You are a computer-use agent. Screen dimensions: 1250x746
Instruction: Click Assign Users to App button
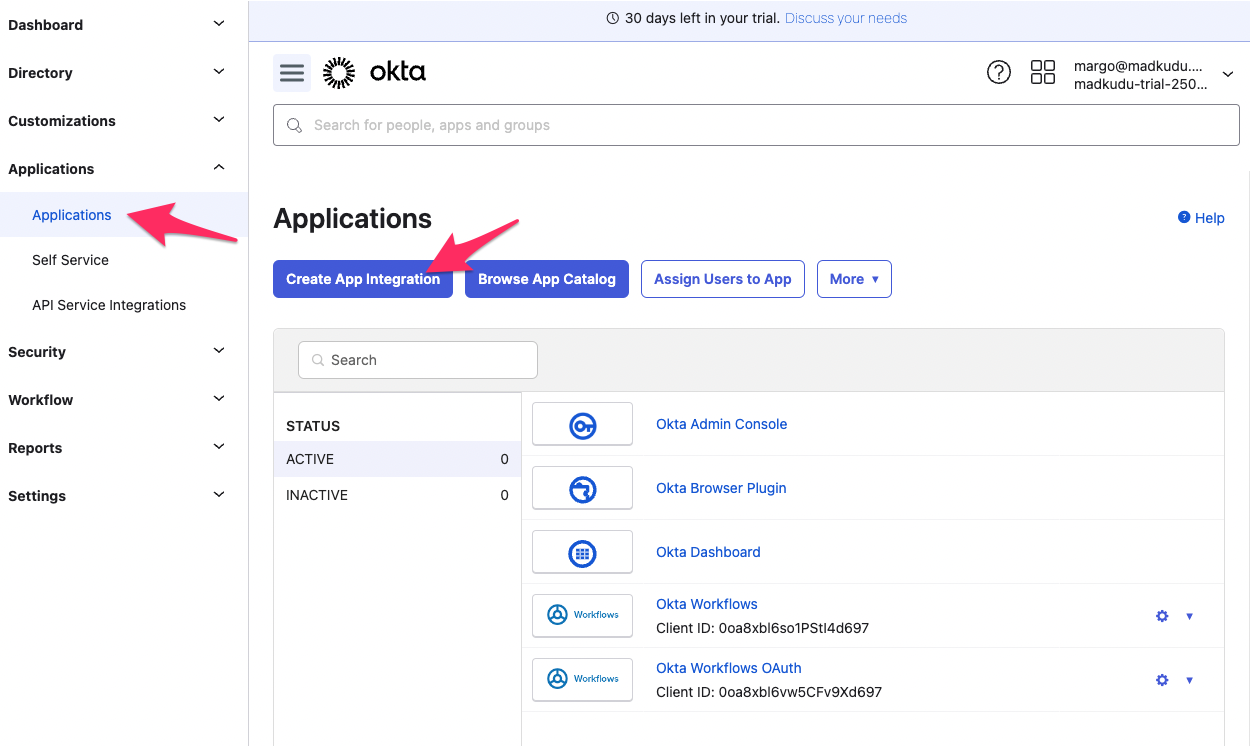(723, 279)
